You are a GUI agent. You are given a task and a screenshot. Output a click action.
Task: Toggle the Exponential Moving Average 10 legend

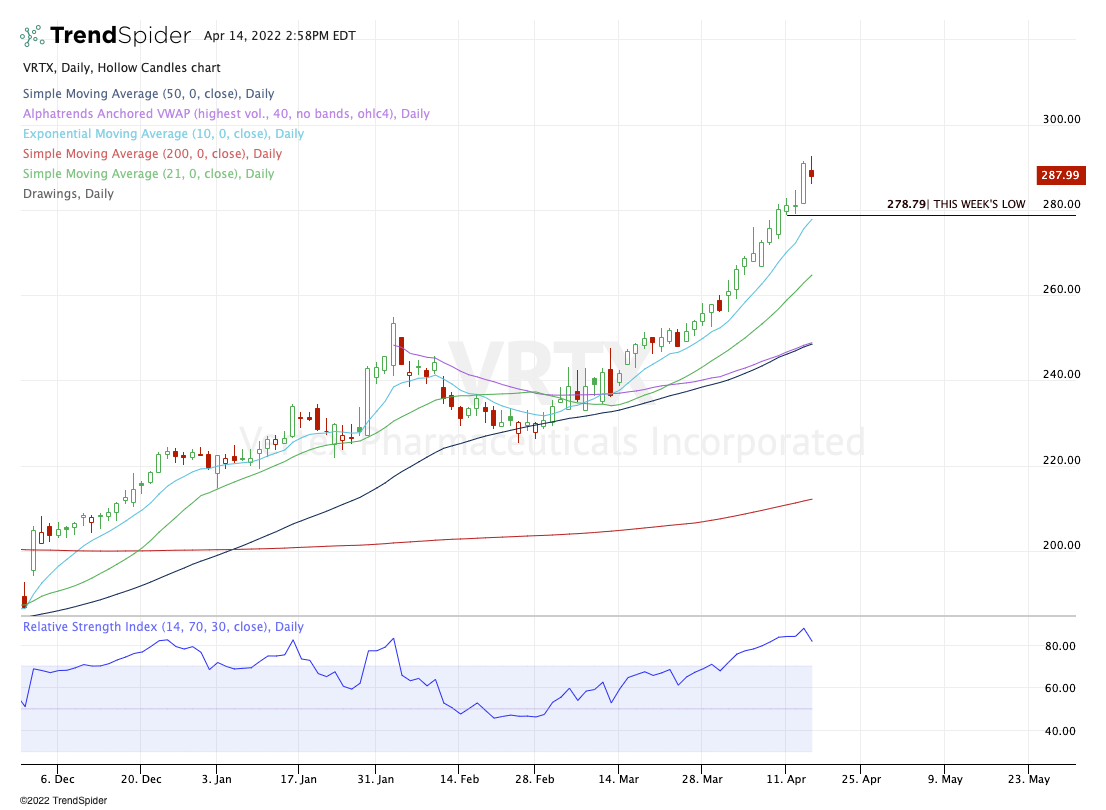point(163,134)
